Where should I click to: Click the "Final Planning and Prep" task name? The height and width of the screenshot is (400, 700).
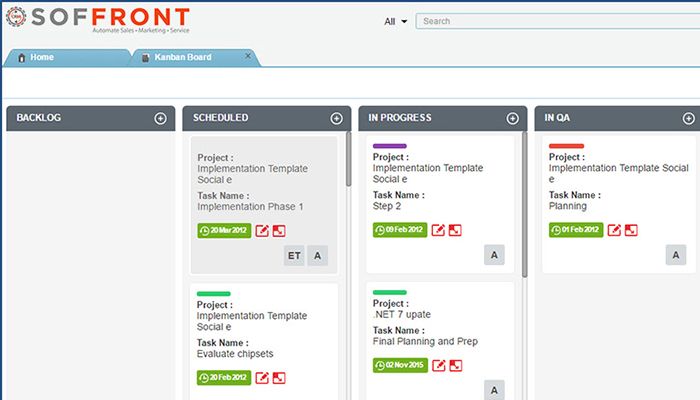(425, 342)
